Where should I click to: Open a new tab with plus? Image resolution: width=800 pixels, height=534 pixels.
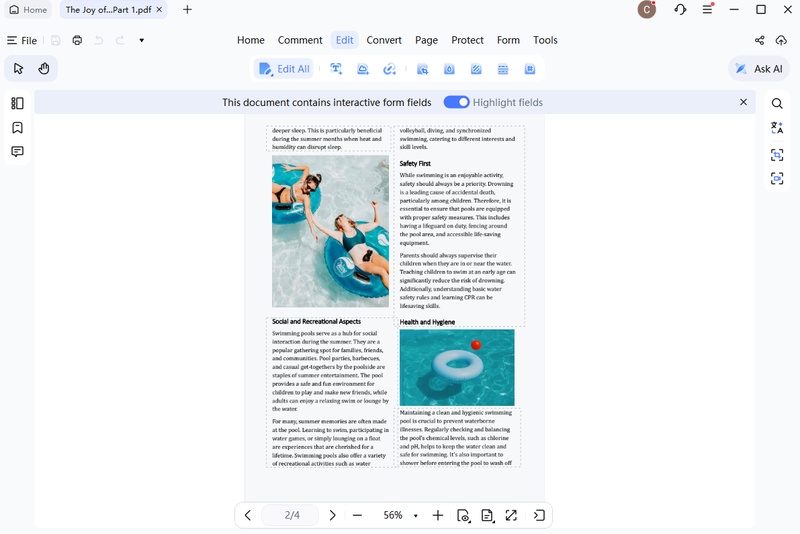pos(187,10)
